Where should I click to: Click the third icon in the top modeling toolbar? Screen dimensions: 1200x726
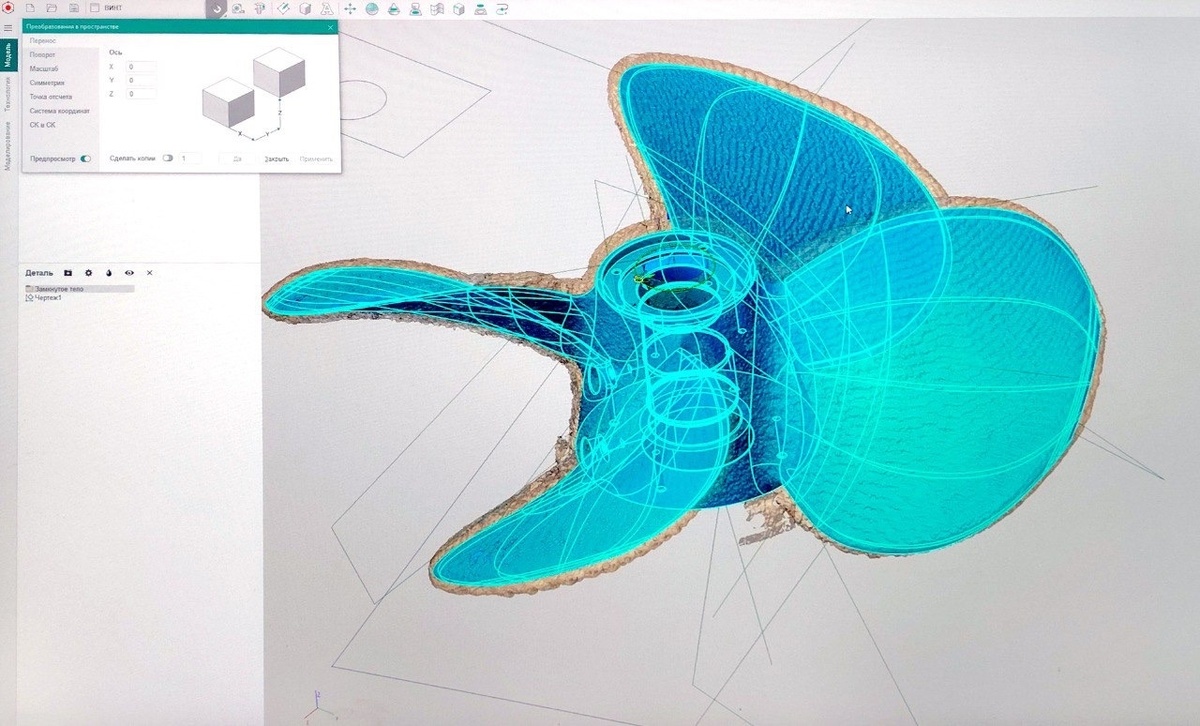(260, 9)
